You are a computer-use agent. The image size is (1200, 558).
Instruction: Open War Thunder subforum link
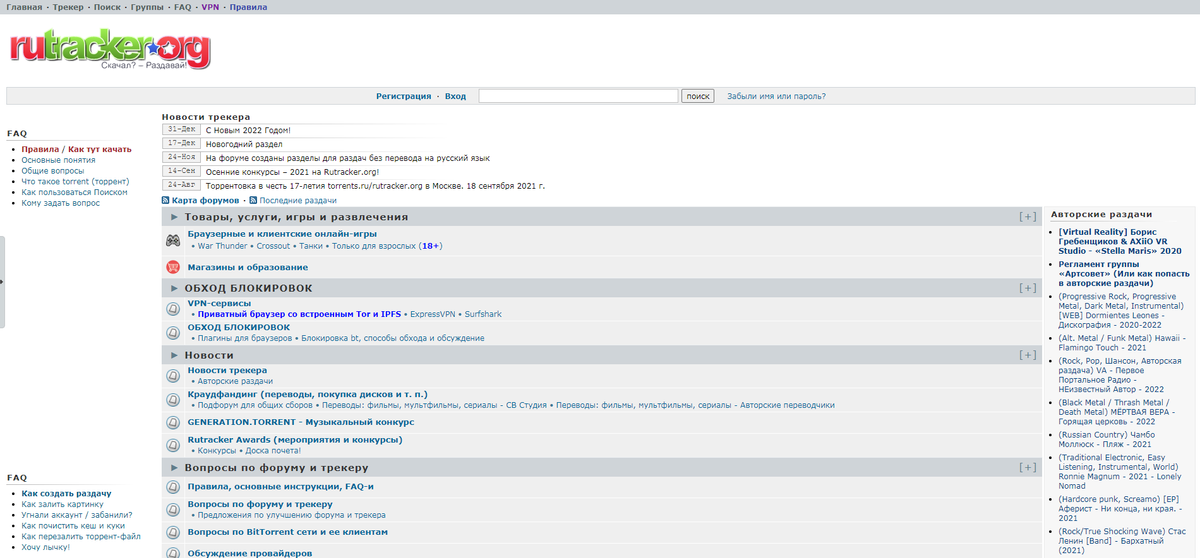(223, 246)
